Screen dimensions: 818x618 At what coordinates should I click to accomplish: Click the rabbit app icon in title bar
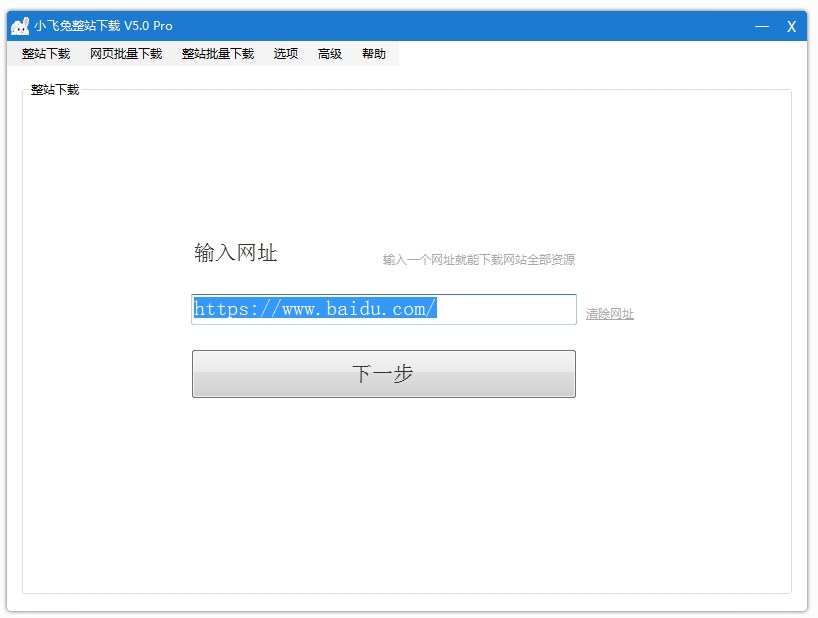click(x=20, y=26)
